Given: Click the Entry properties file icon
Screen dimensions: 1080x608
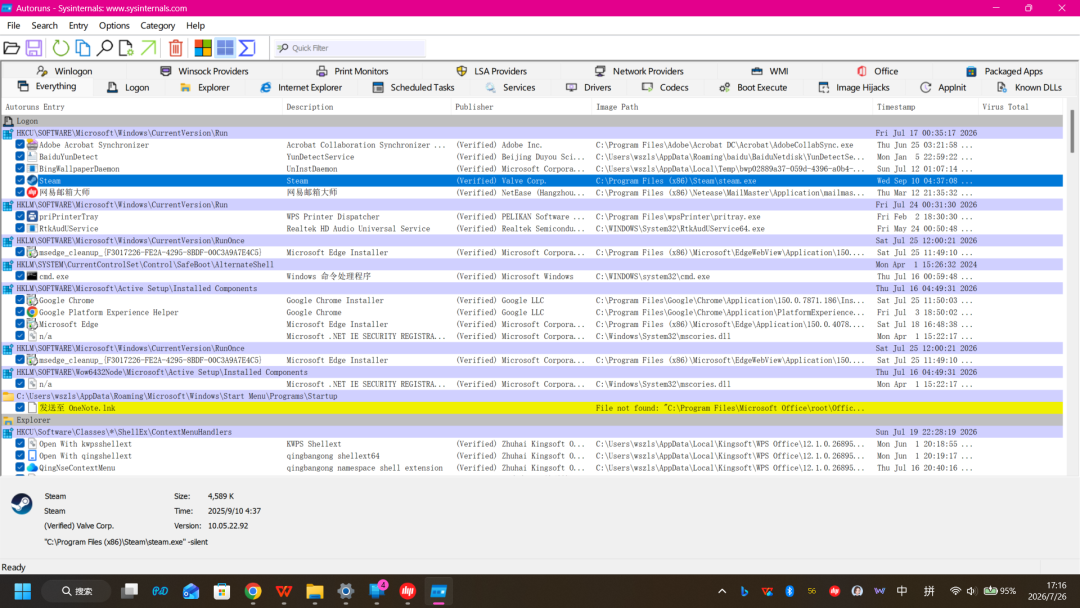Looking at the screenshot, I should tap(126, 48).
